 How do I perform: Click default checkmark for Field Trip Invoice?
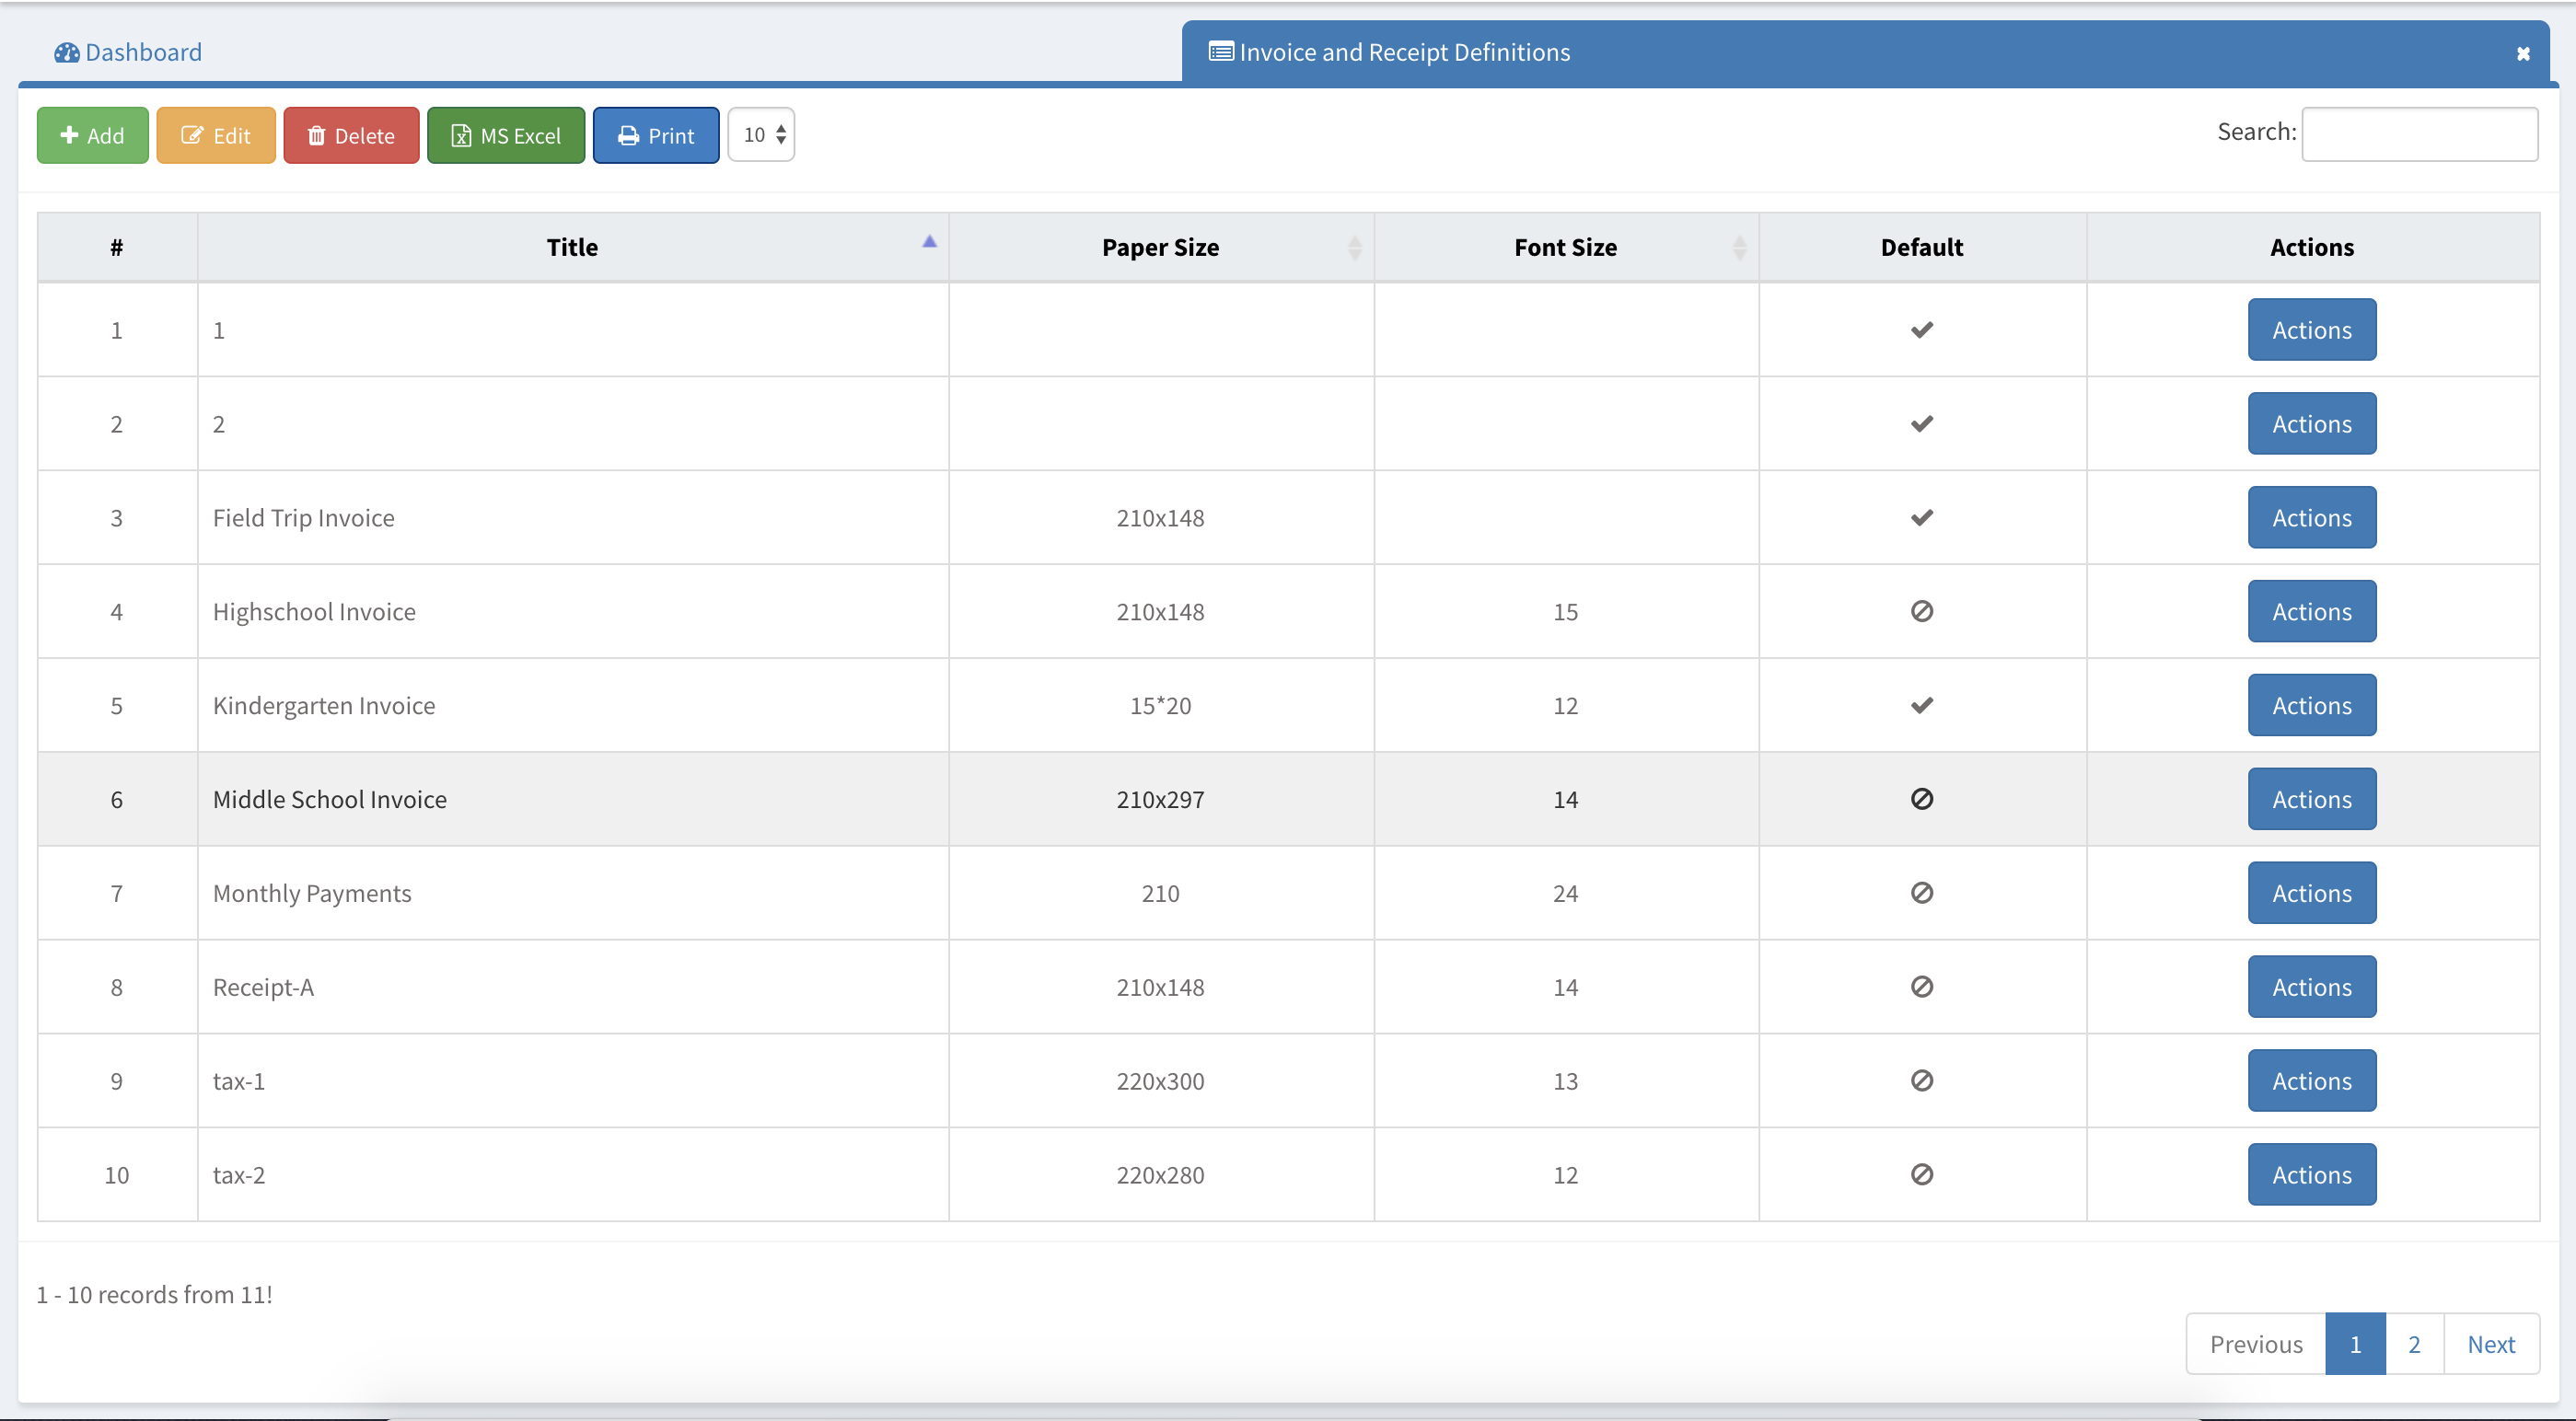pyautogui.click(x=1921, y=518)
